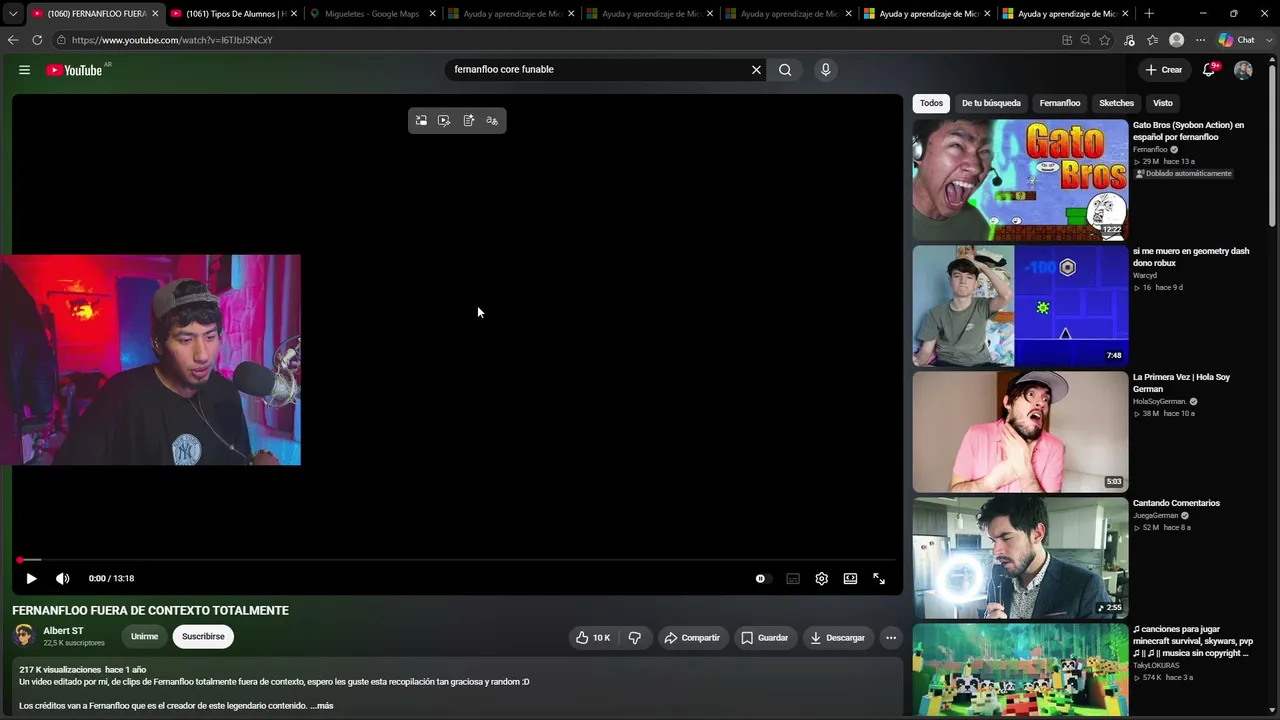Click the video title text
This screenshot has width=1280, height=720.
point(150,610)
